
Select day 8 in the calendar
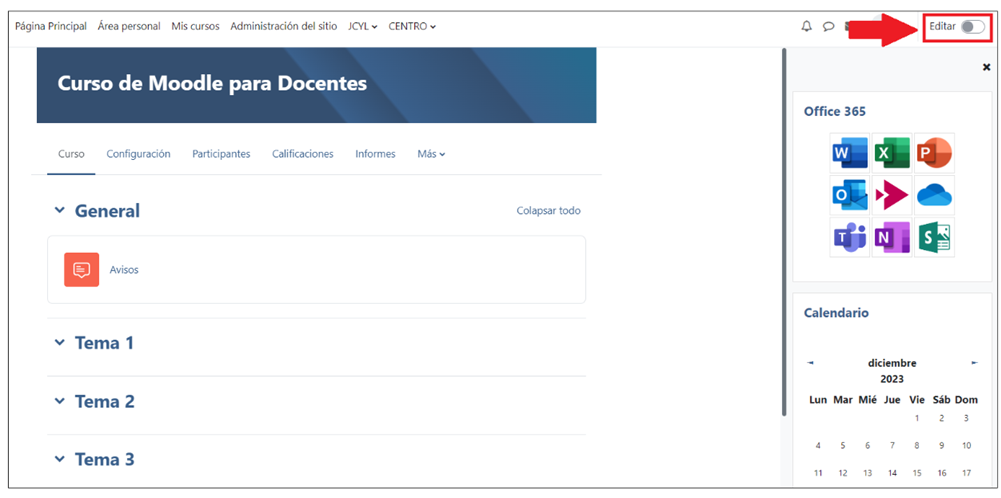pyautogui.click(x=917, y=446)
